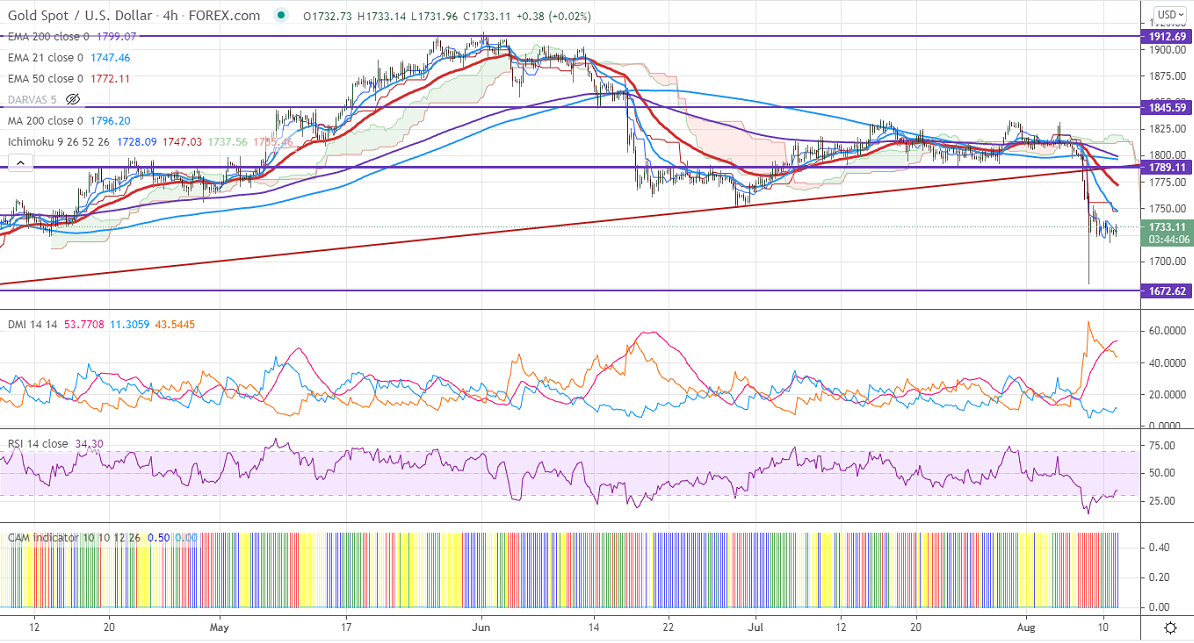Click the close price C1733.11

tap(485, 16)
